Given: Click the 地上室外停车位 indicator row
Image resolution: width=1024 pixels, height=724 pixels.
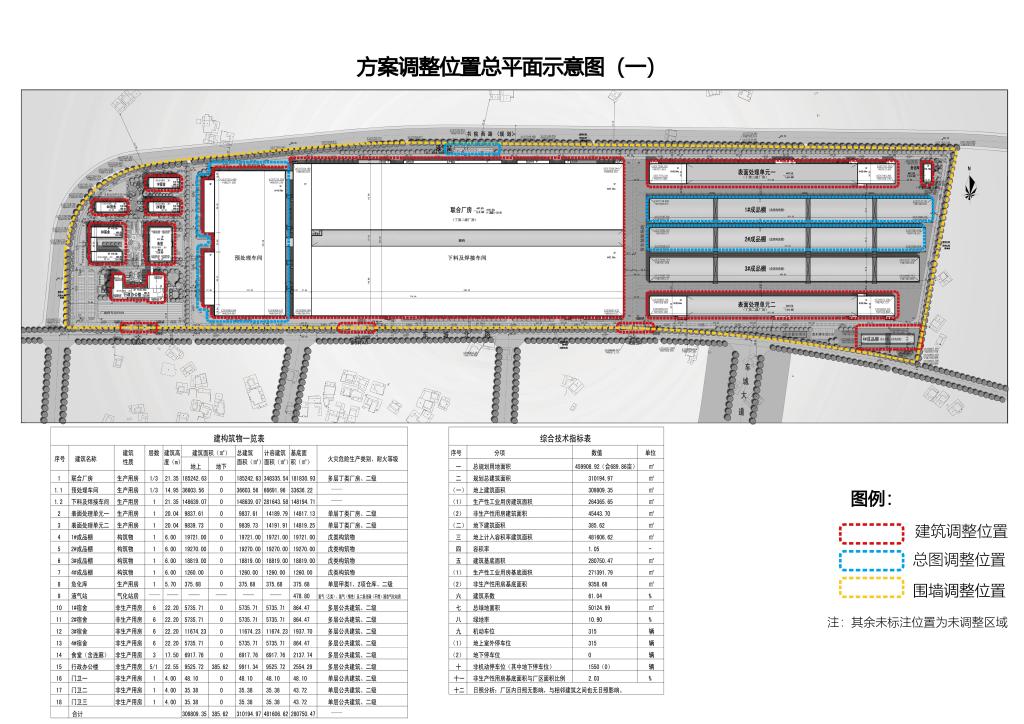Looking at the screenshot, I should (556, 643).
